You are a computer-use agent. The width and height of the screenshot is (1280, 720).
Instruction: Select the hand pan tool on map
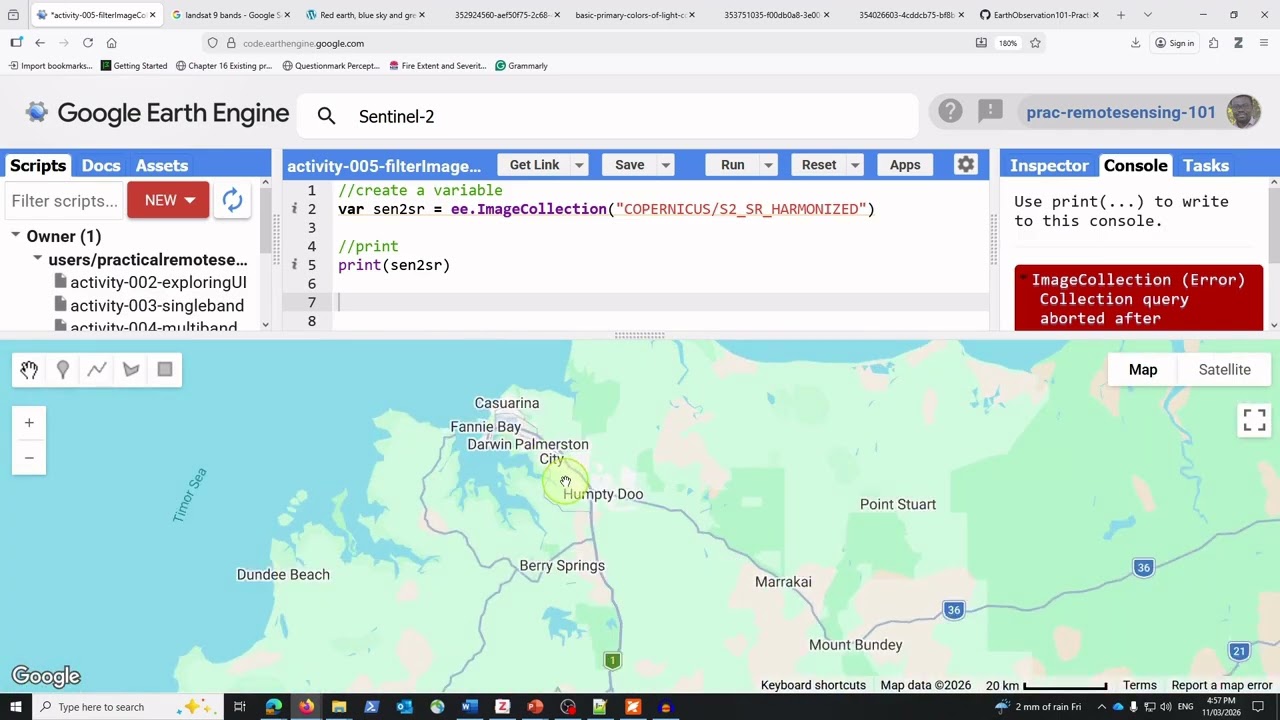29,370
